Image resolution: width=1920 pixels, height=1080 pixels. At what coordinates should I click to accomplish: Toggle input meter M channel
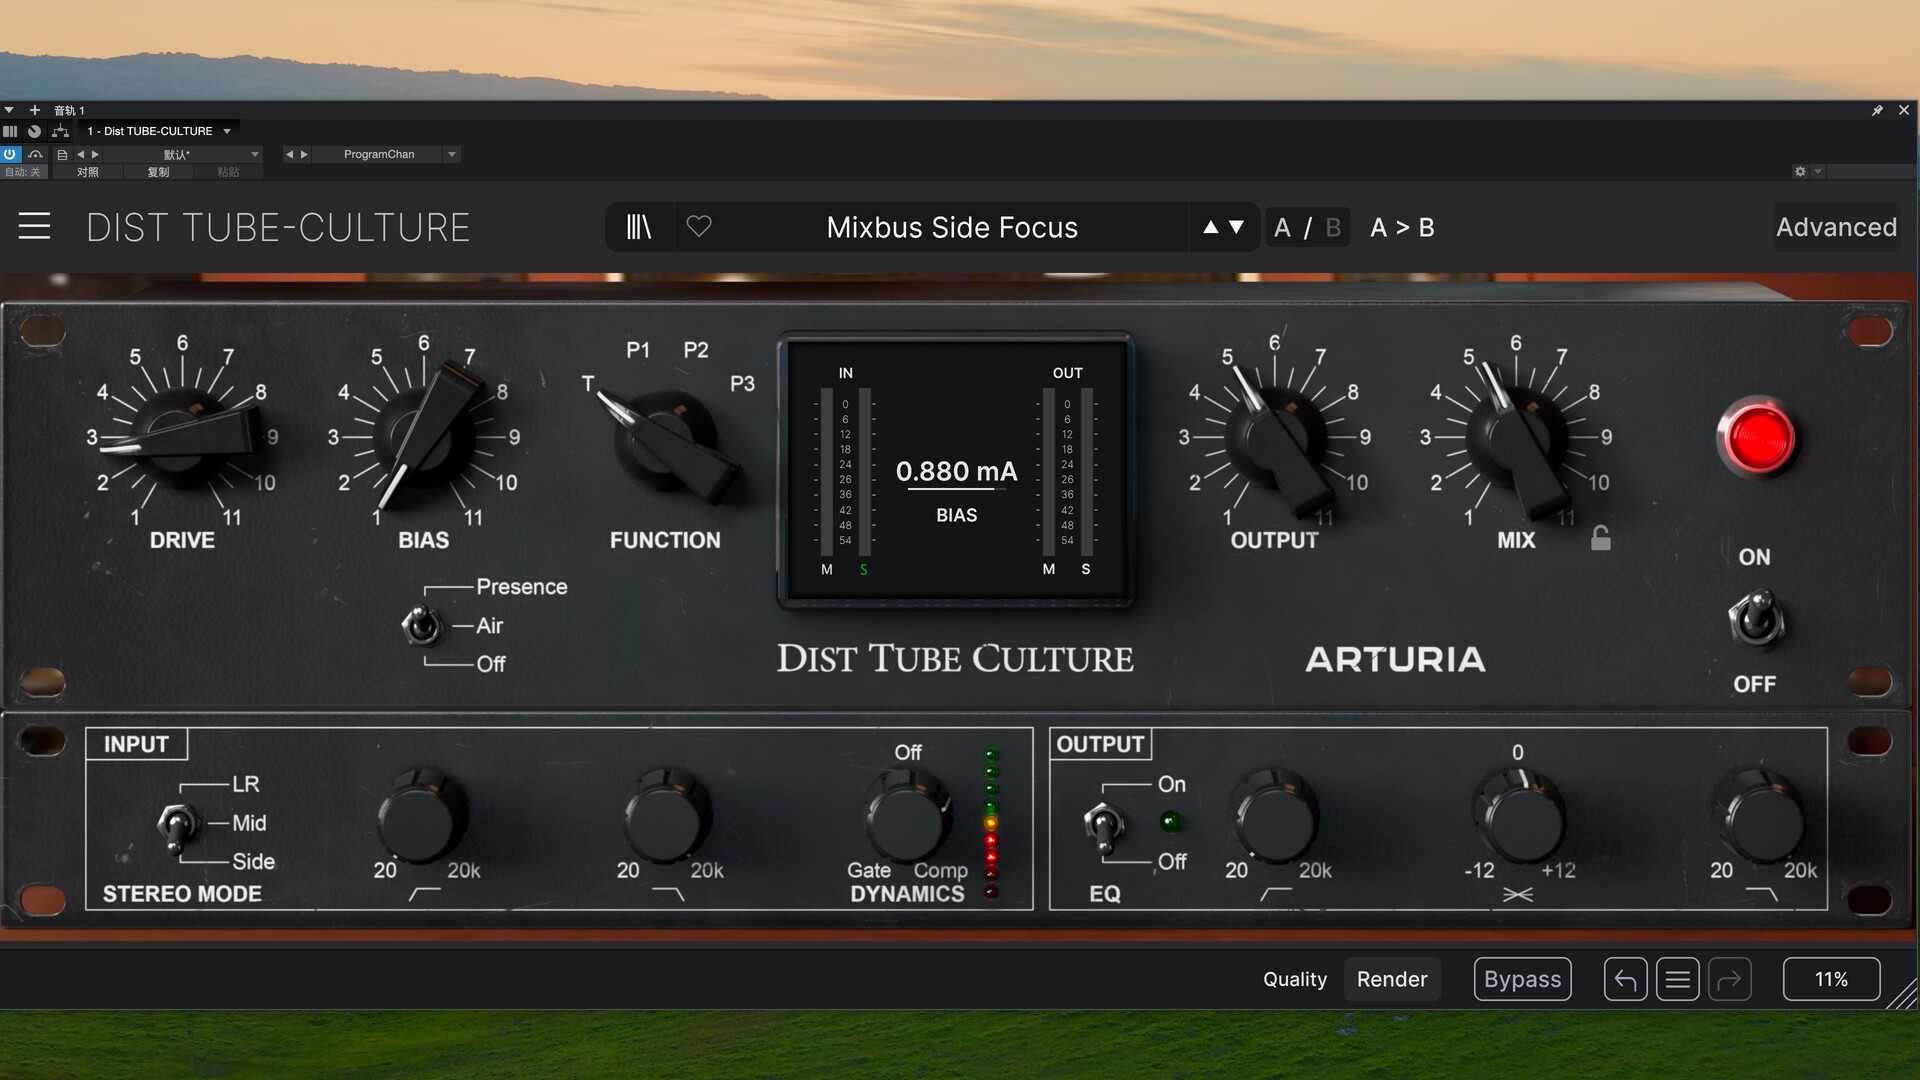pos(827,569)
